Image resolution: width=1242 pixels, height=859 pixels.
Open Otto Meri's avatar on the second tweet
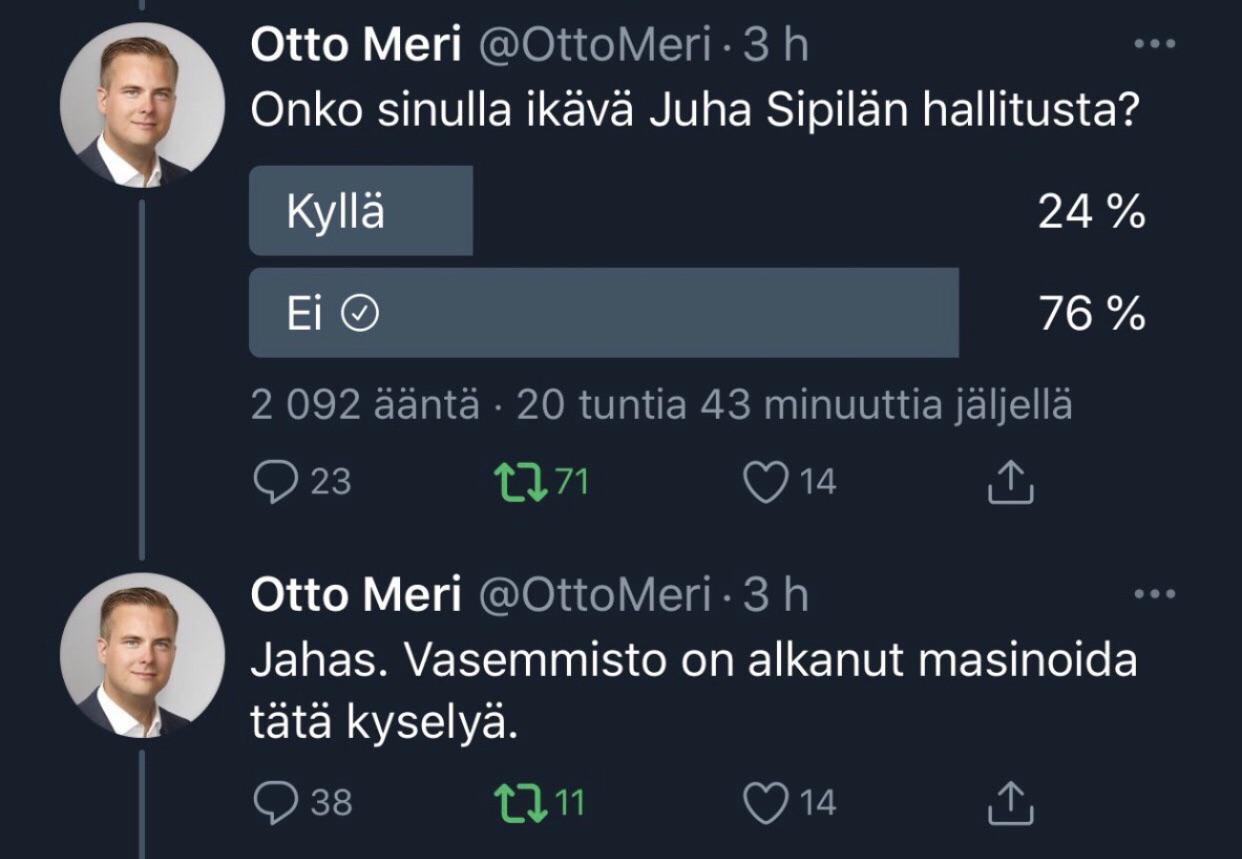[x=142, y=655]
